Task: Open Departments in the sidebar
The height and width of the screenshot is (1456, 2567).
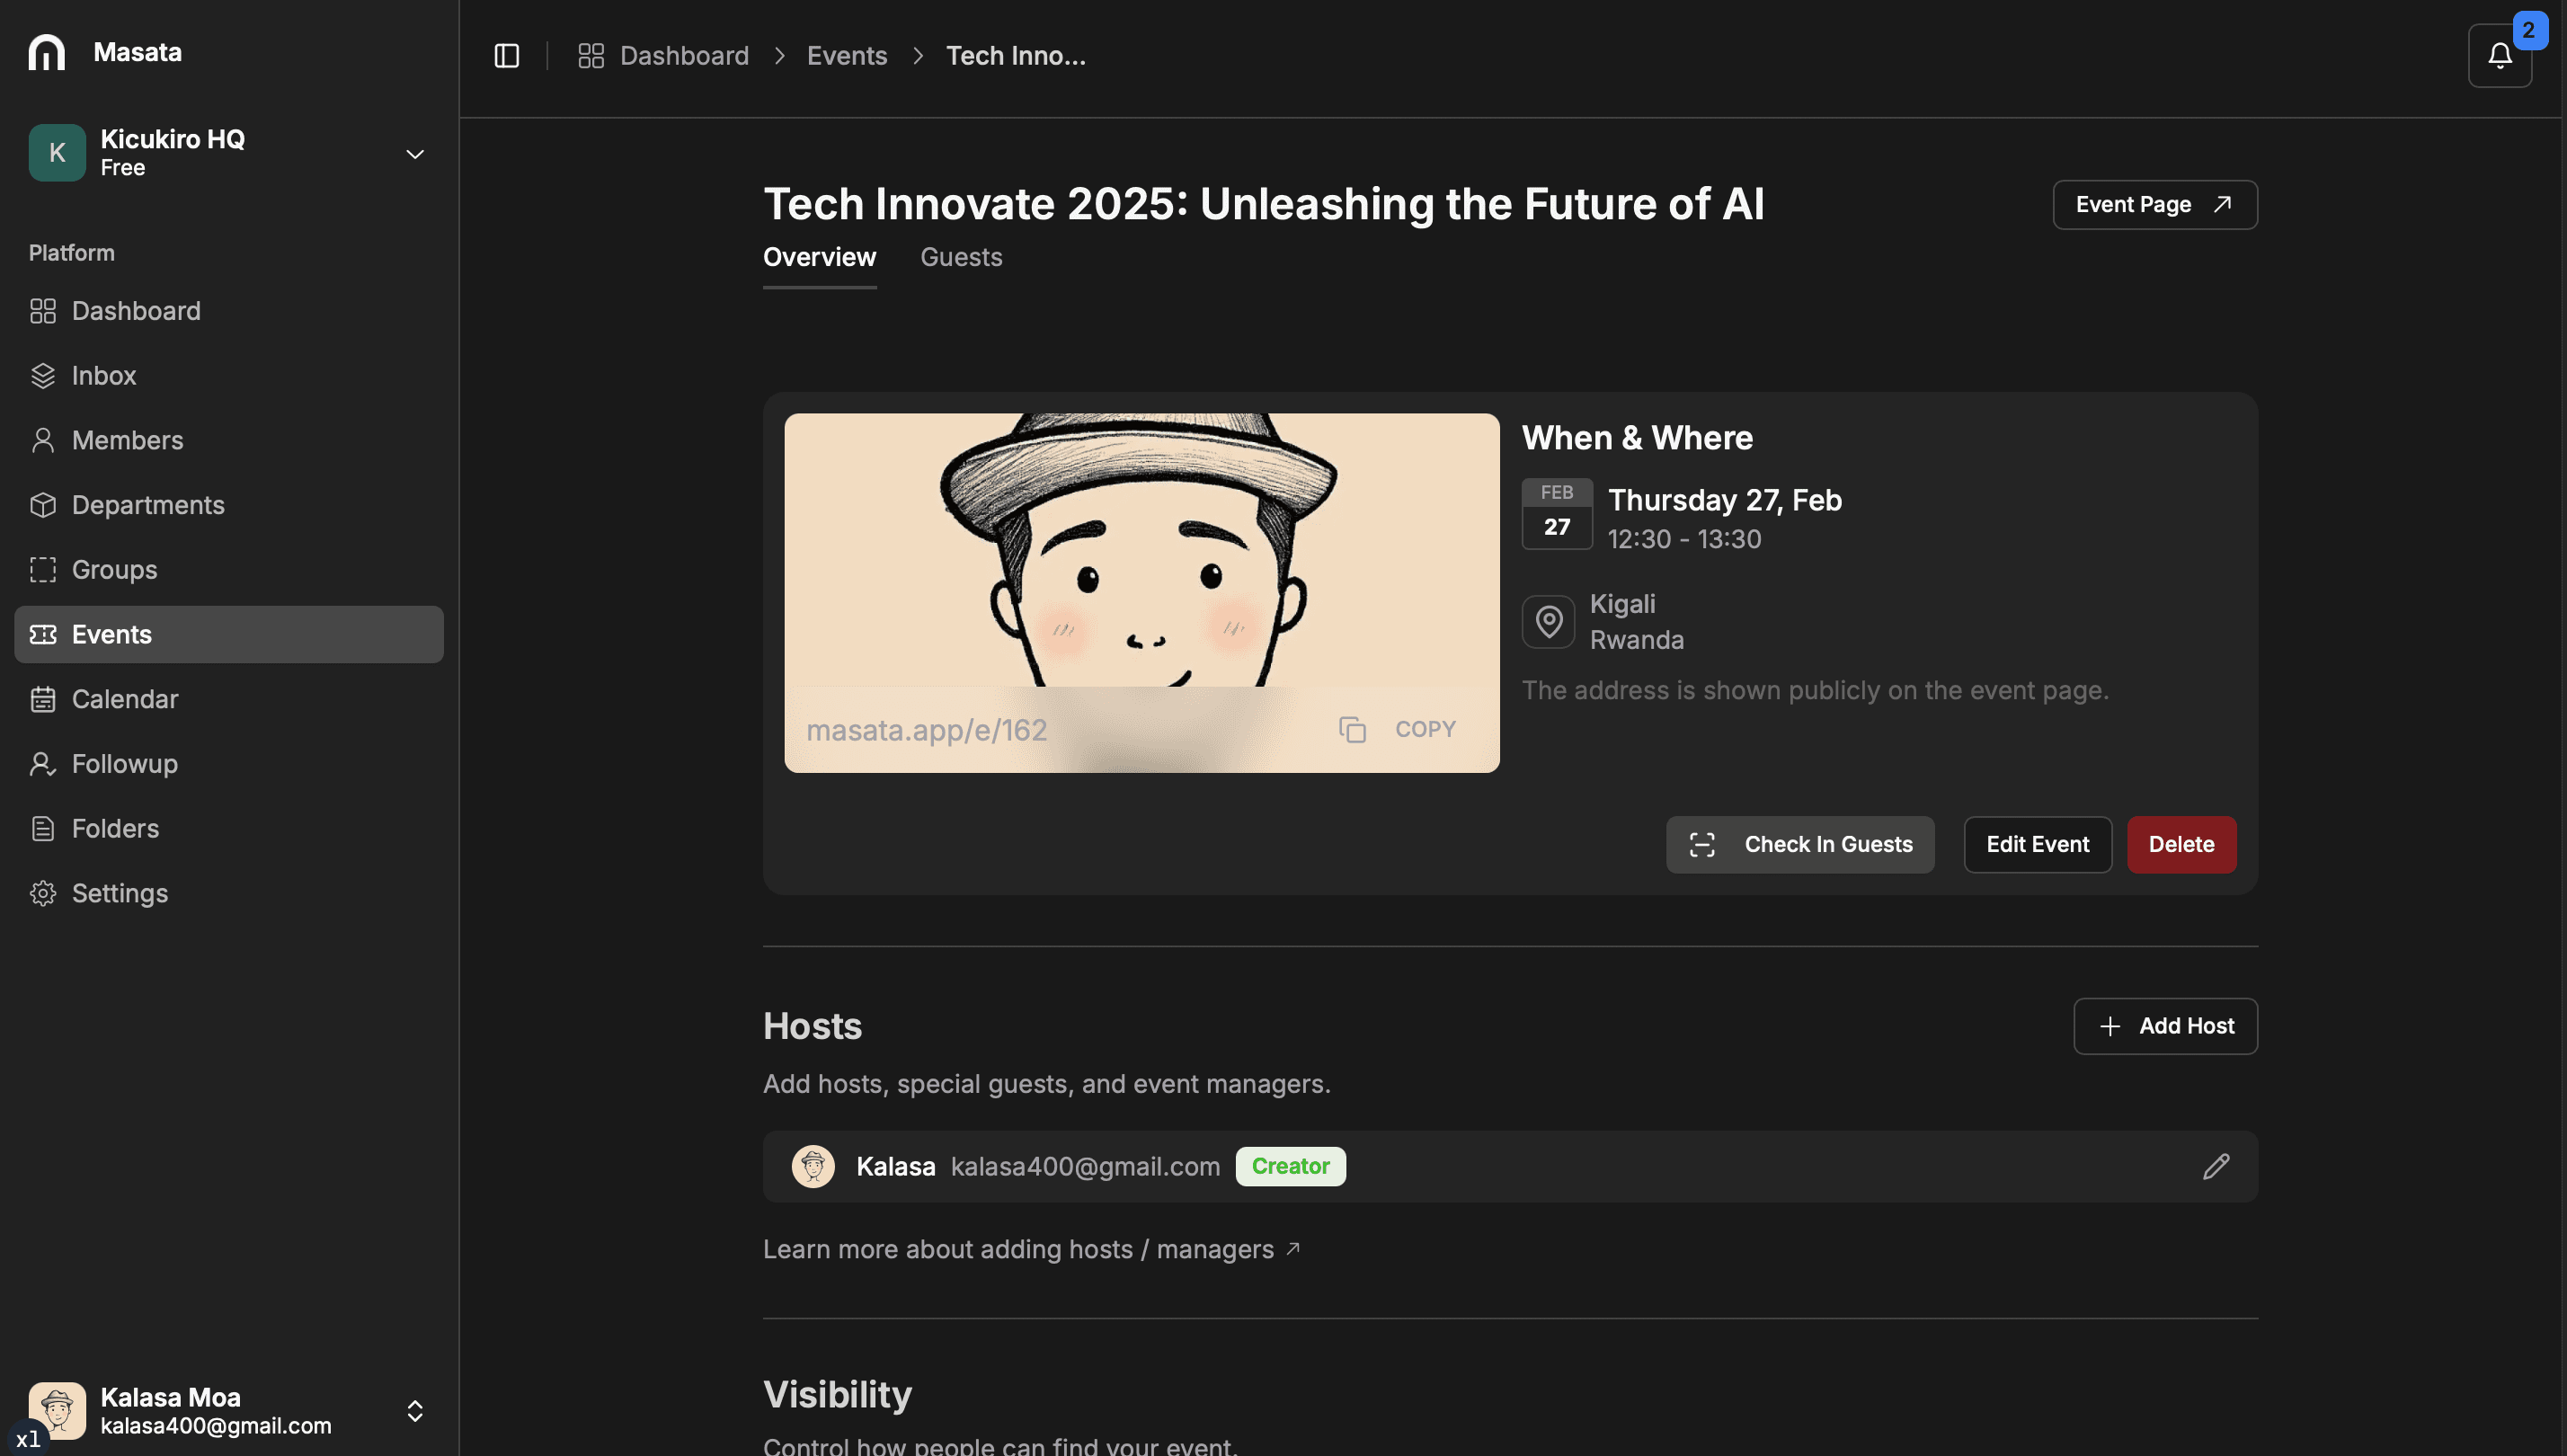Action: pos(147,505)
